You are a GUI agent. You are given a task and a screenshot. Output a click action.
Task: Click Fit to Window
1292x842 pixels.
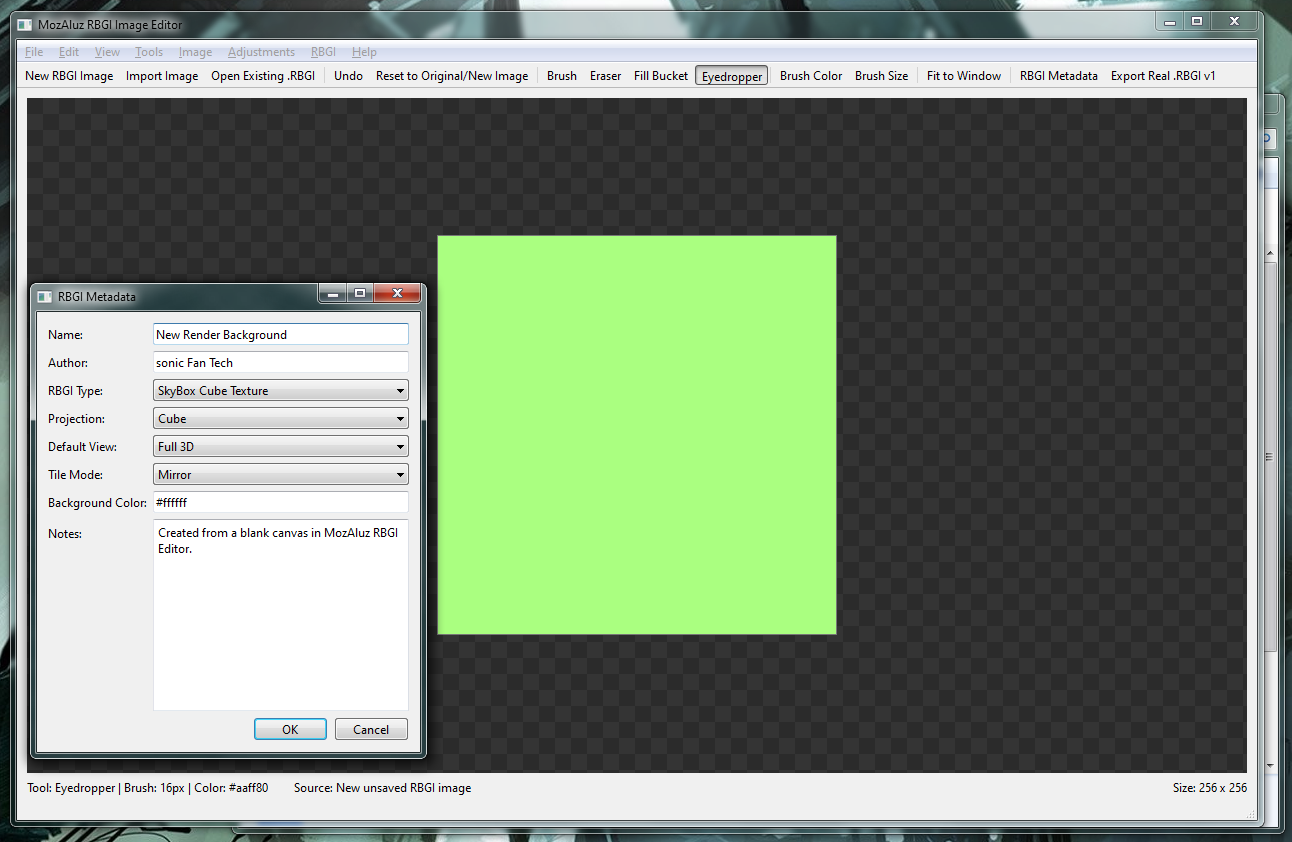tap(964, 76)
